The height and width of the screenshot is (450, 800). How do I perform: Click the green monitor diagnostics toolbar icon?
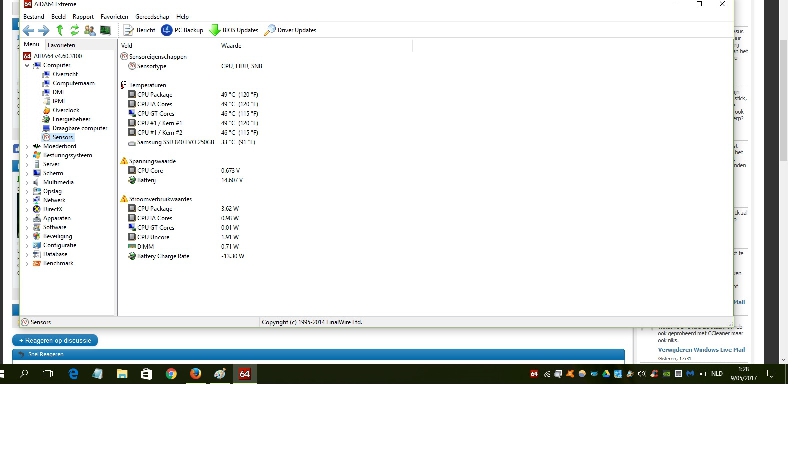coord(105,30)
